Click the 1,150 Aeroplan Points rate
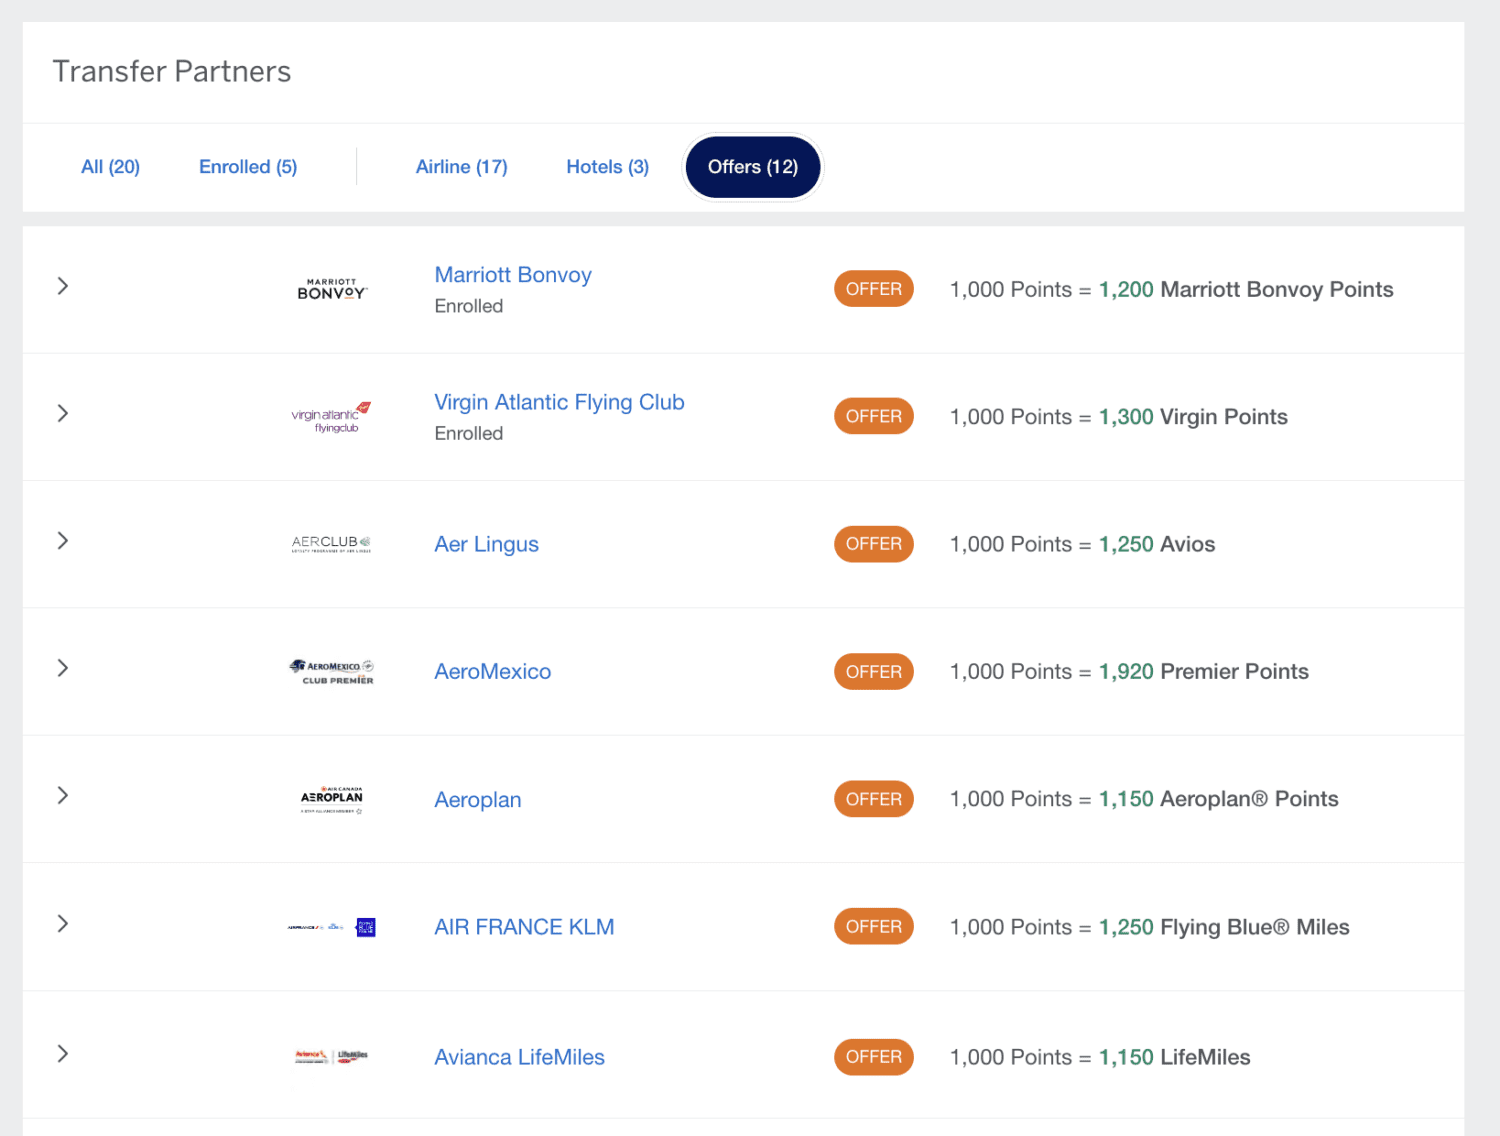Image resolution: width=1500 pixels, height=1136 pixels. (1219, 799)
